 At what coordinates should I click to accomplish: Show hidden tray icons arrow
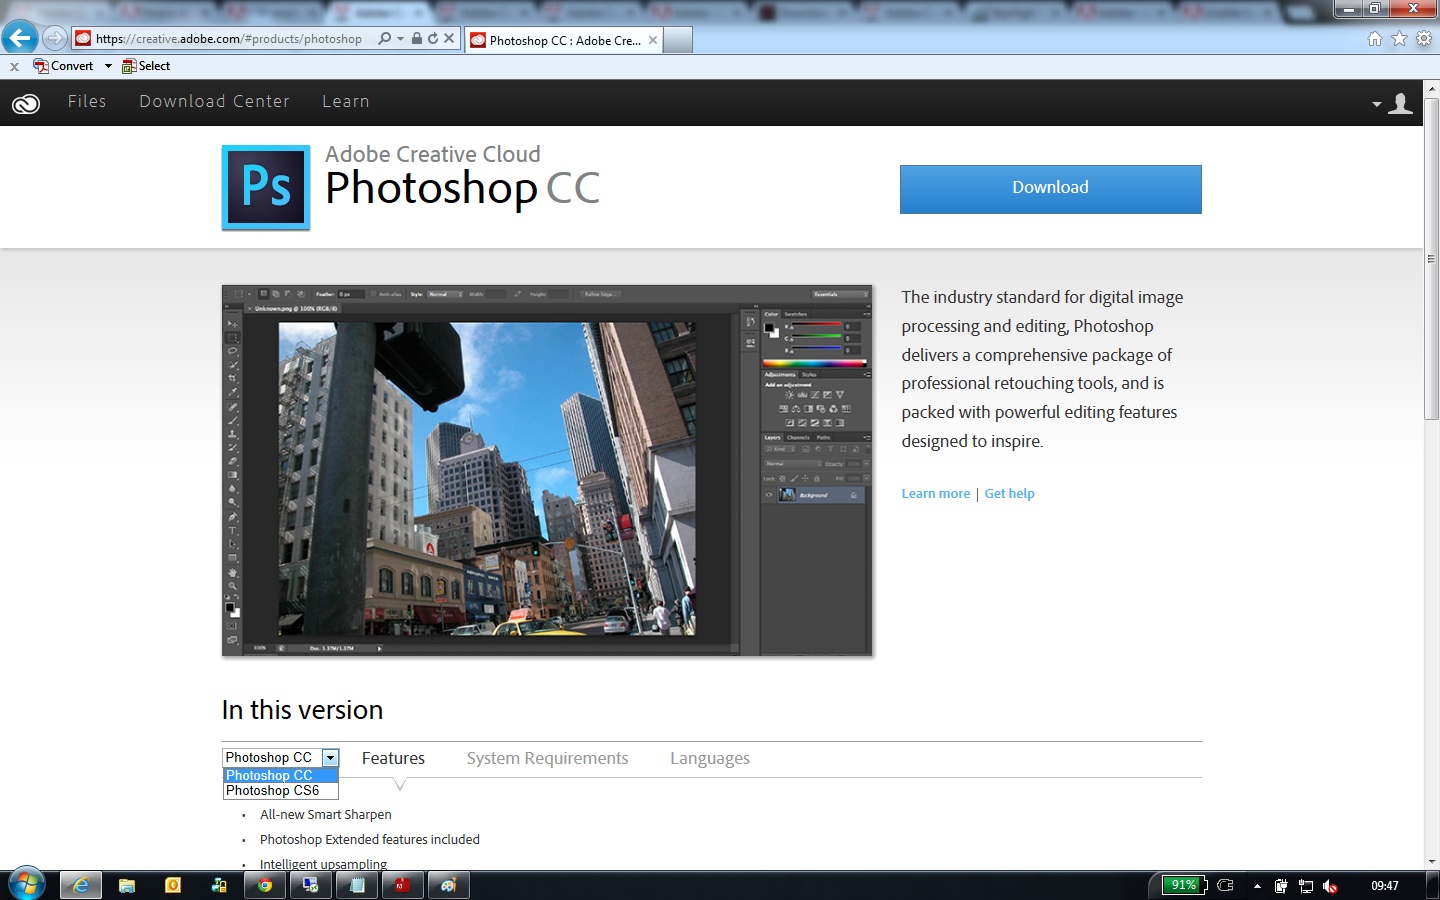point(1257,886)
